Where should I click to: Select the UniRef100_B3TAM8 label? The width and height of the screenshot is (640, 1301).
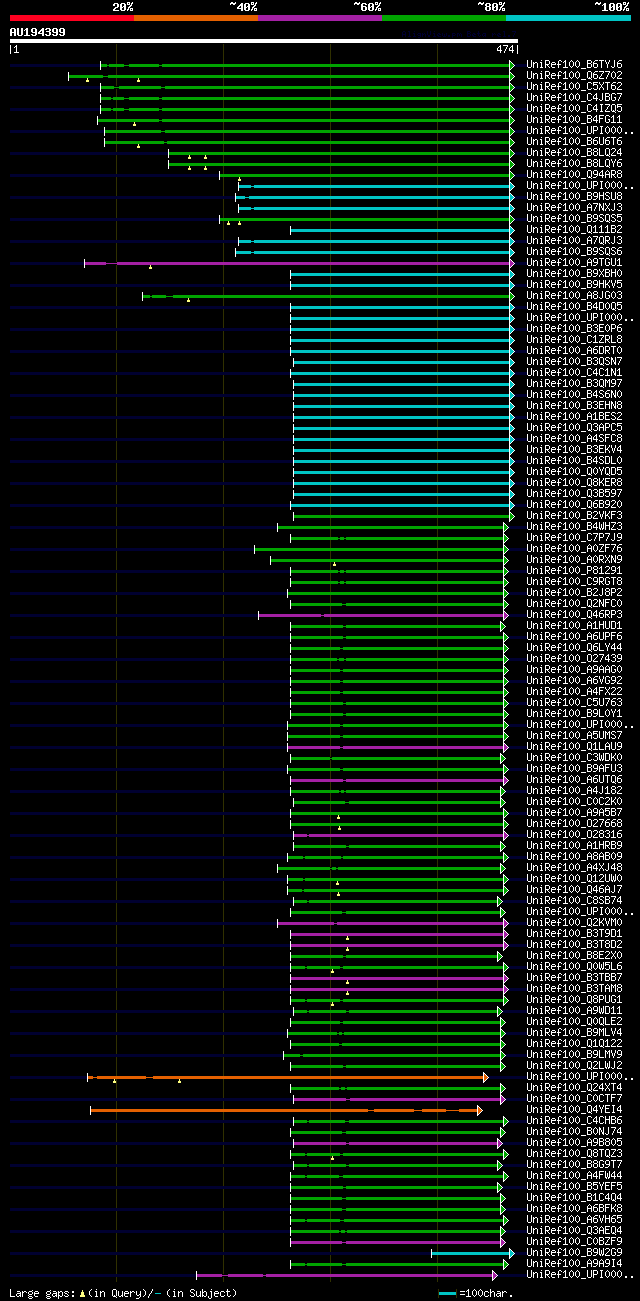tap(574, 988)
